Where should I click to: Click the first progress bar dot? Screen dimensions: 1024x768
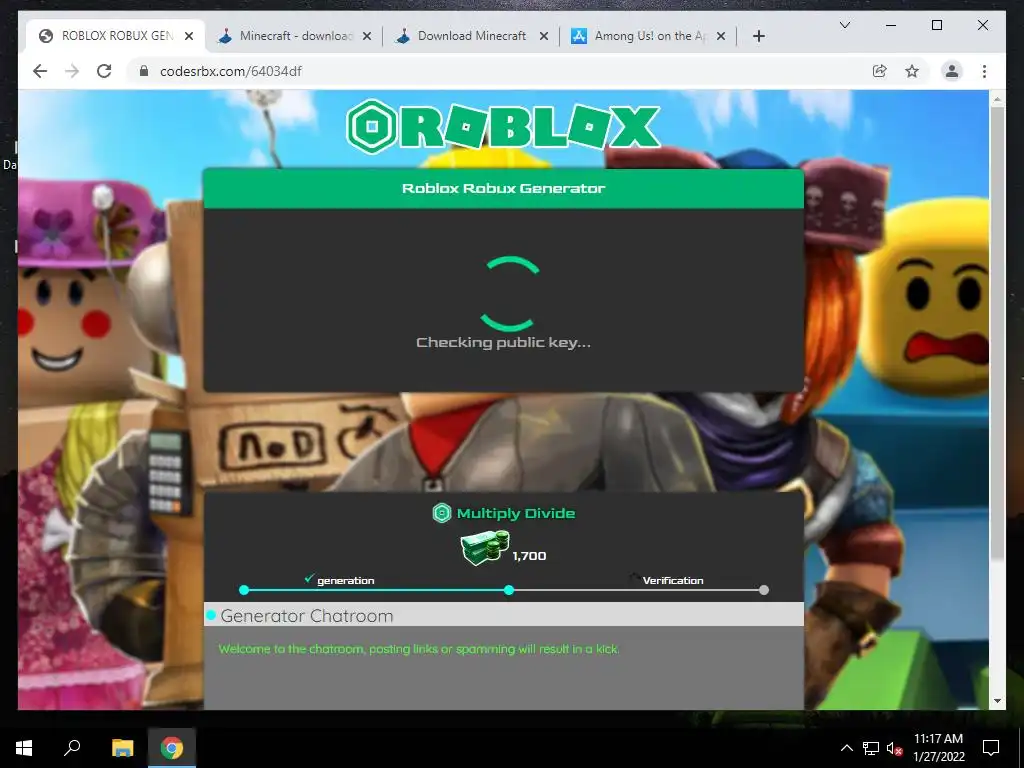pyautogui.click(x=244, y=590)
